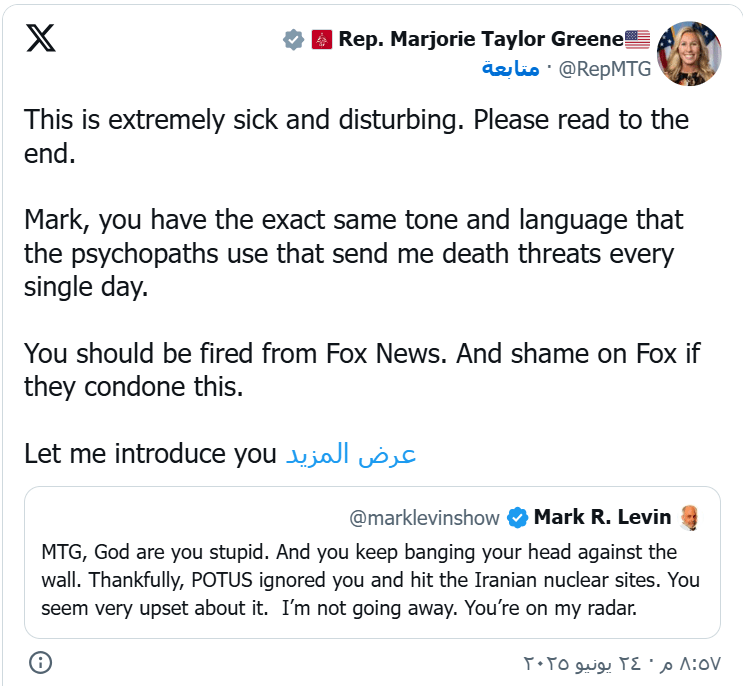Open Marjorie Taylor Greene's profile photo
The height and width of the screenshot is (686, 743).
pos(689,54)
